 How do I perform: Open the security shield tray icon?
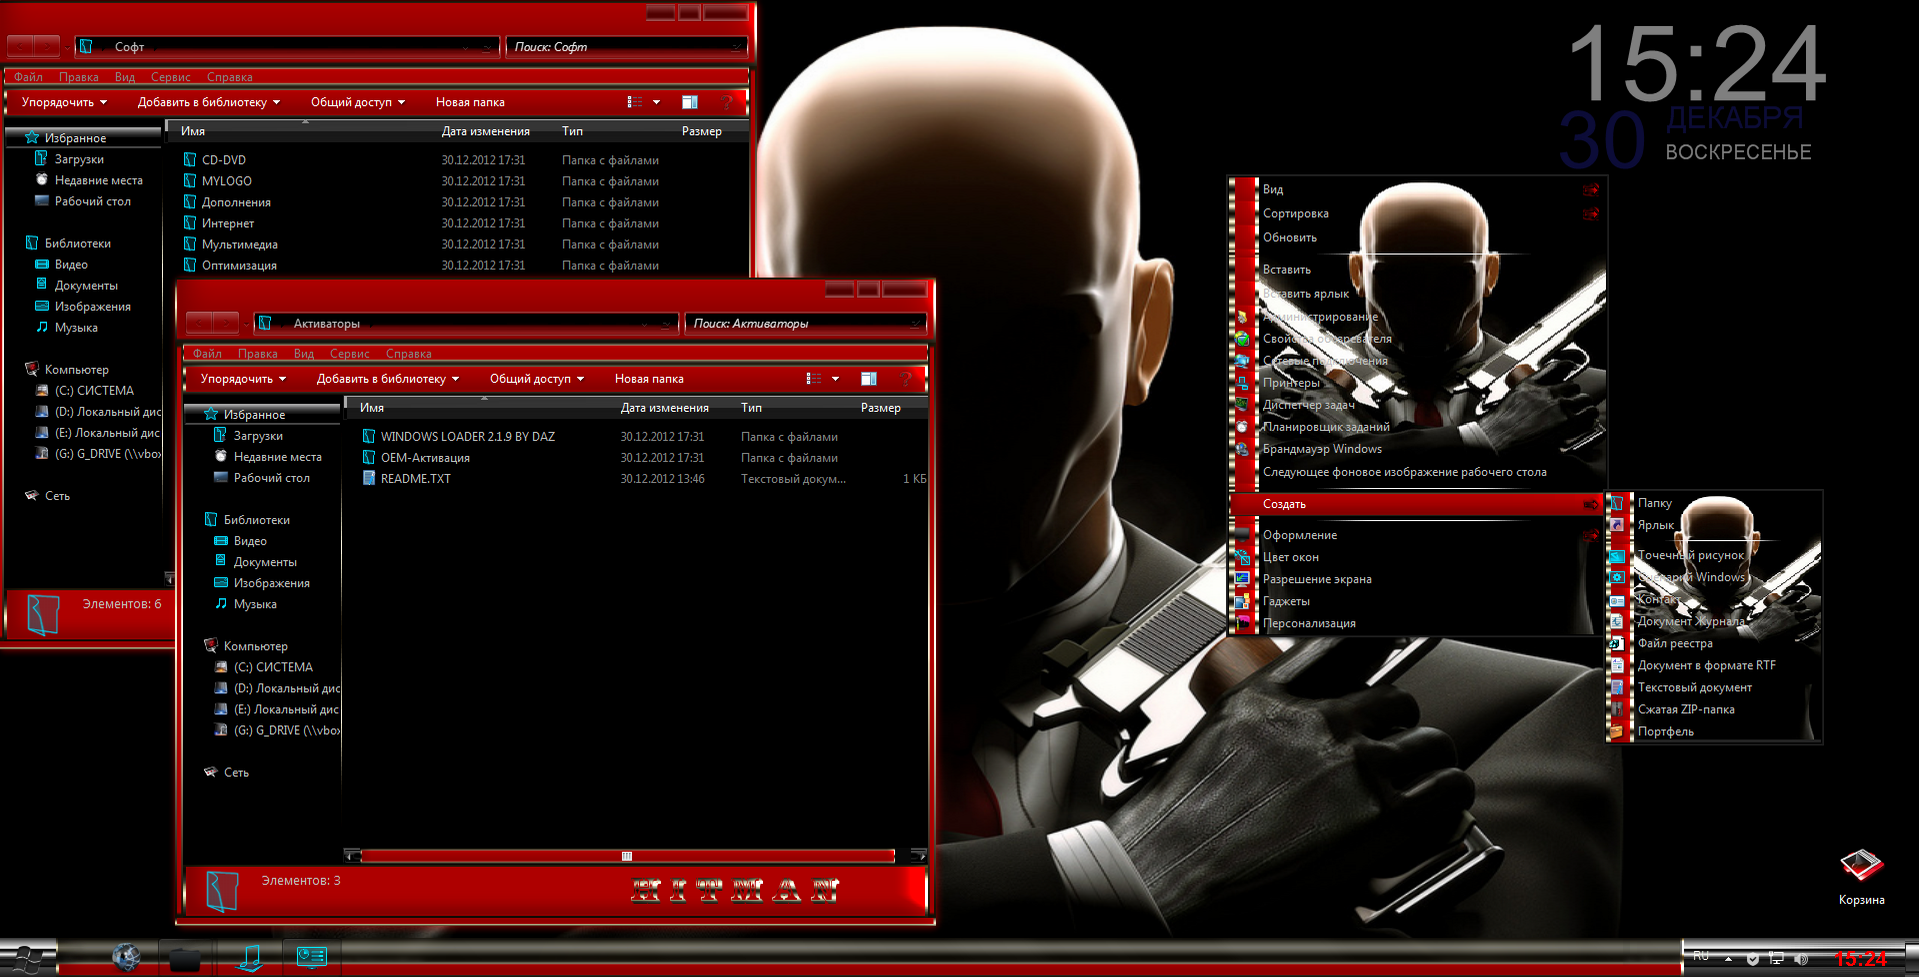click(1753, 959)
